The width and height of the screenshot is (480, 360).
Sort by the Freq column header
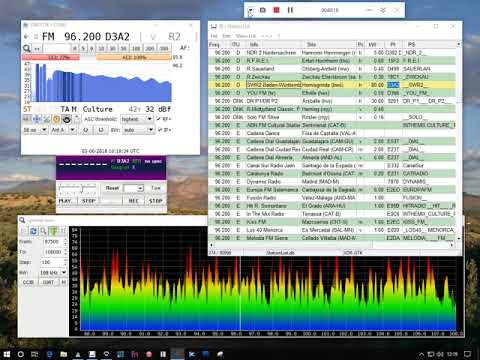(220, 44)
